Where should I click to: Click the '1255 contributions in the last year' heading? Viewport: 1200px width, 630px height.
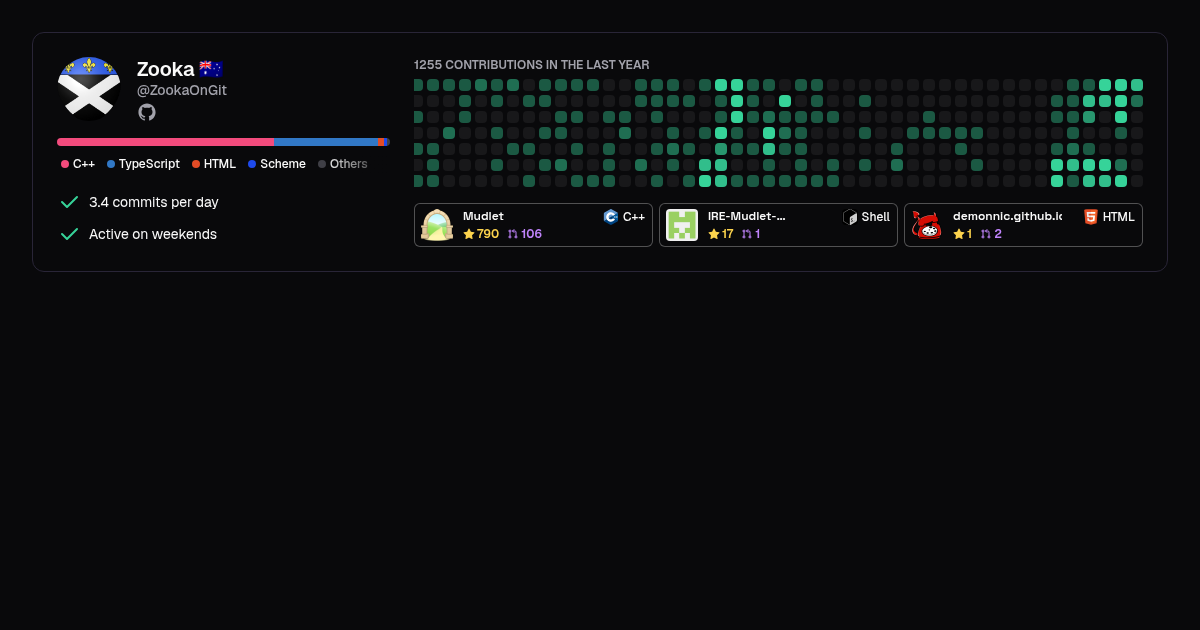pyautogui.click(x=532, y=65)
